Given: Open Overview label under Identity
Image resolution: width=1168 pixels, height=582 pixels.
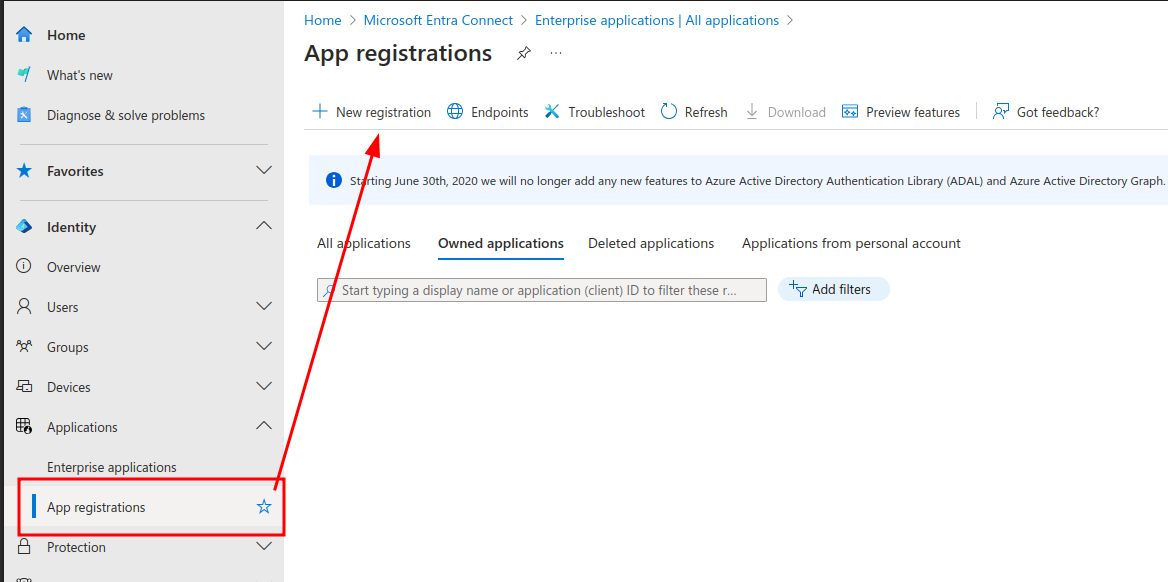Looking at the screenshot, I should (74, 267).
